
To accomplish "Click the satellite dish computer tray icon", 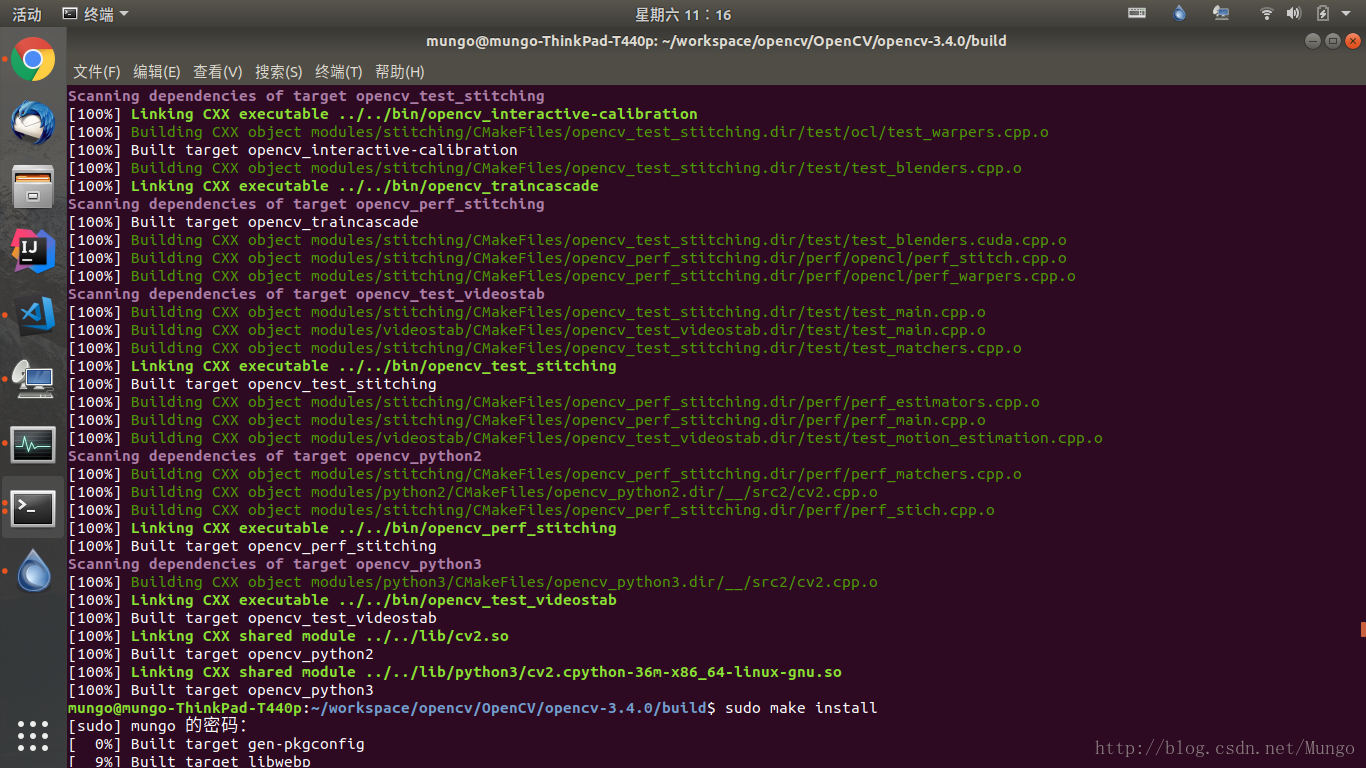I will pos(1221,13).
